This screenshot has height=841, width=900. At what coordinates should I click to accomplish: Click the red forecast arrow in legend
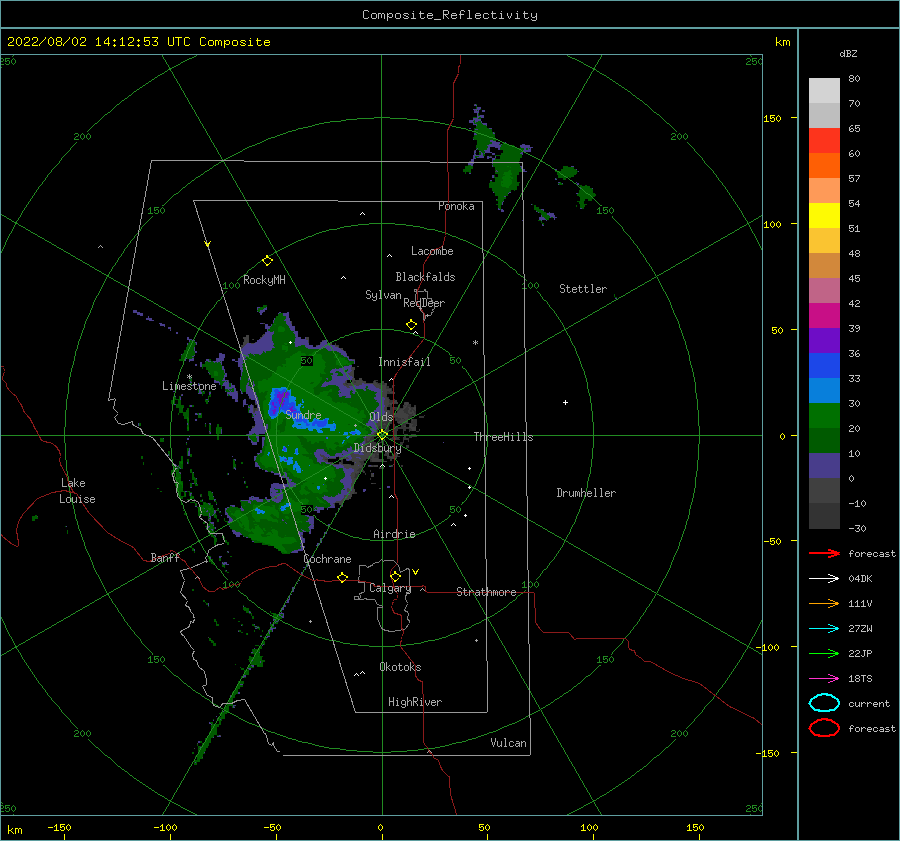click(824, 553)
